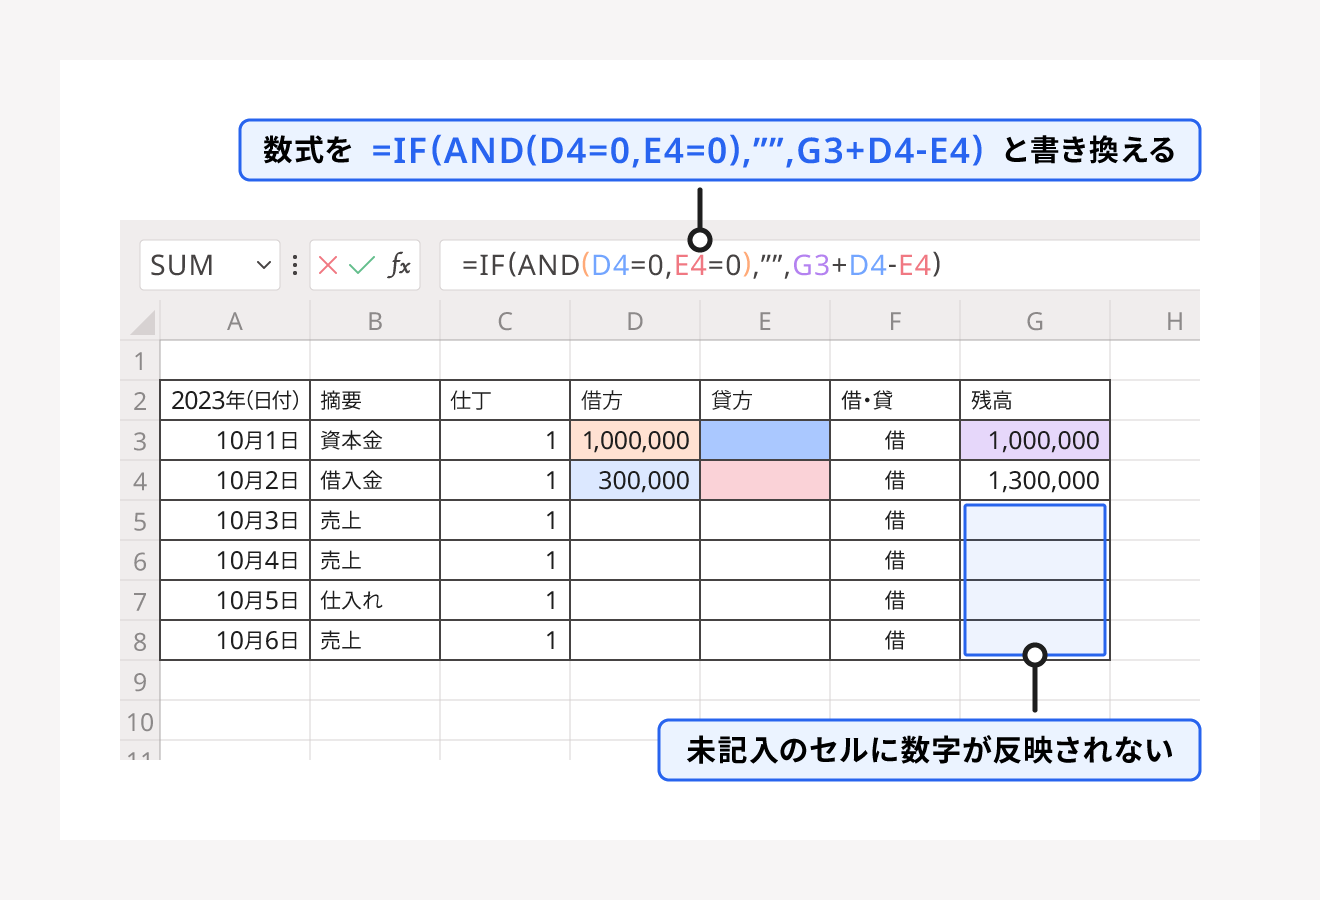This screenshot has width=1320, height=900.
Task: Select the 300,000 cell in 借方 column
Action: 635,480
